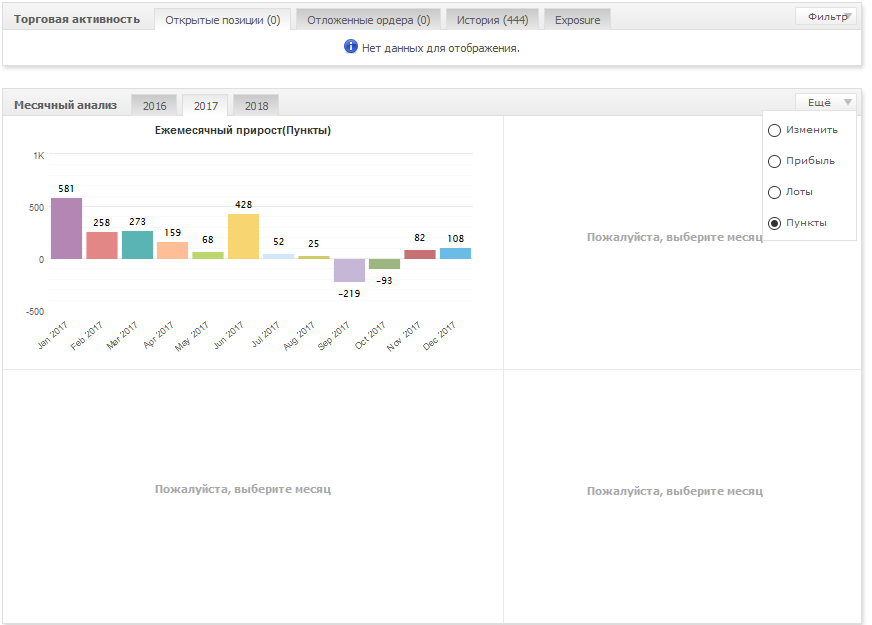Click the Jul 2017 bar (52)
This screenshot has width=872, height=625.
pyautogui.click(x=279, y=256)
